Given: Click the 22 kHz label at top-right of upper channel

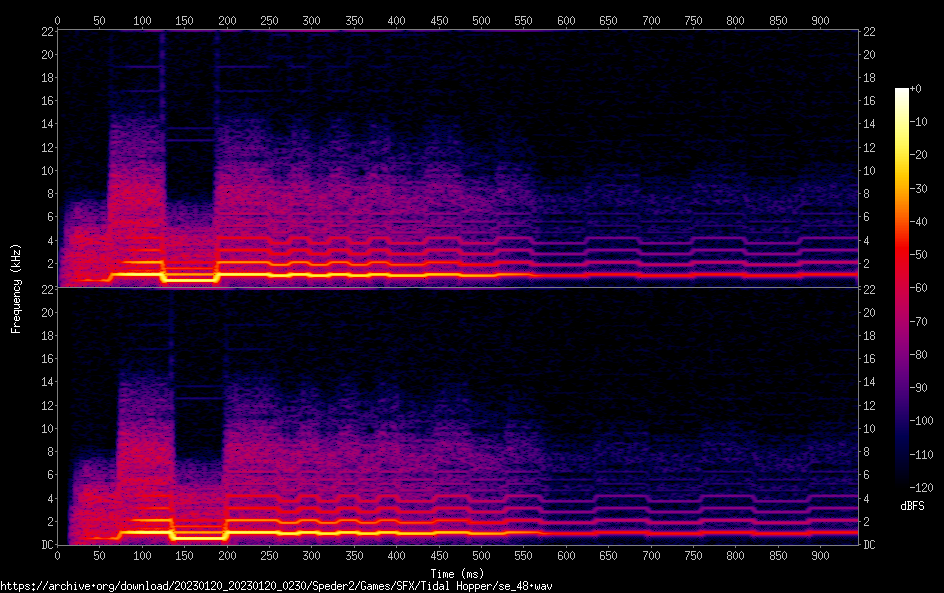Looking at the screenshot, I should [x=870, y=32].
